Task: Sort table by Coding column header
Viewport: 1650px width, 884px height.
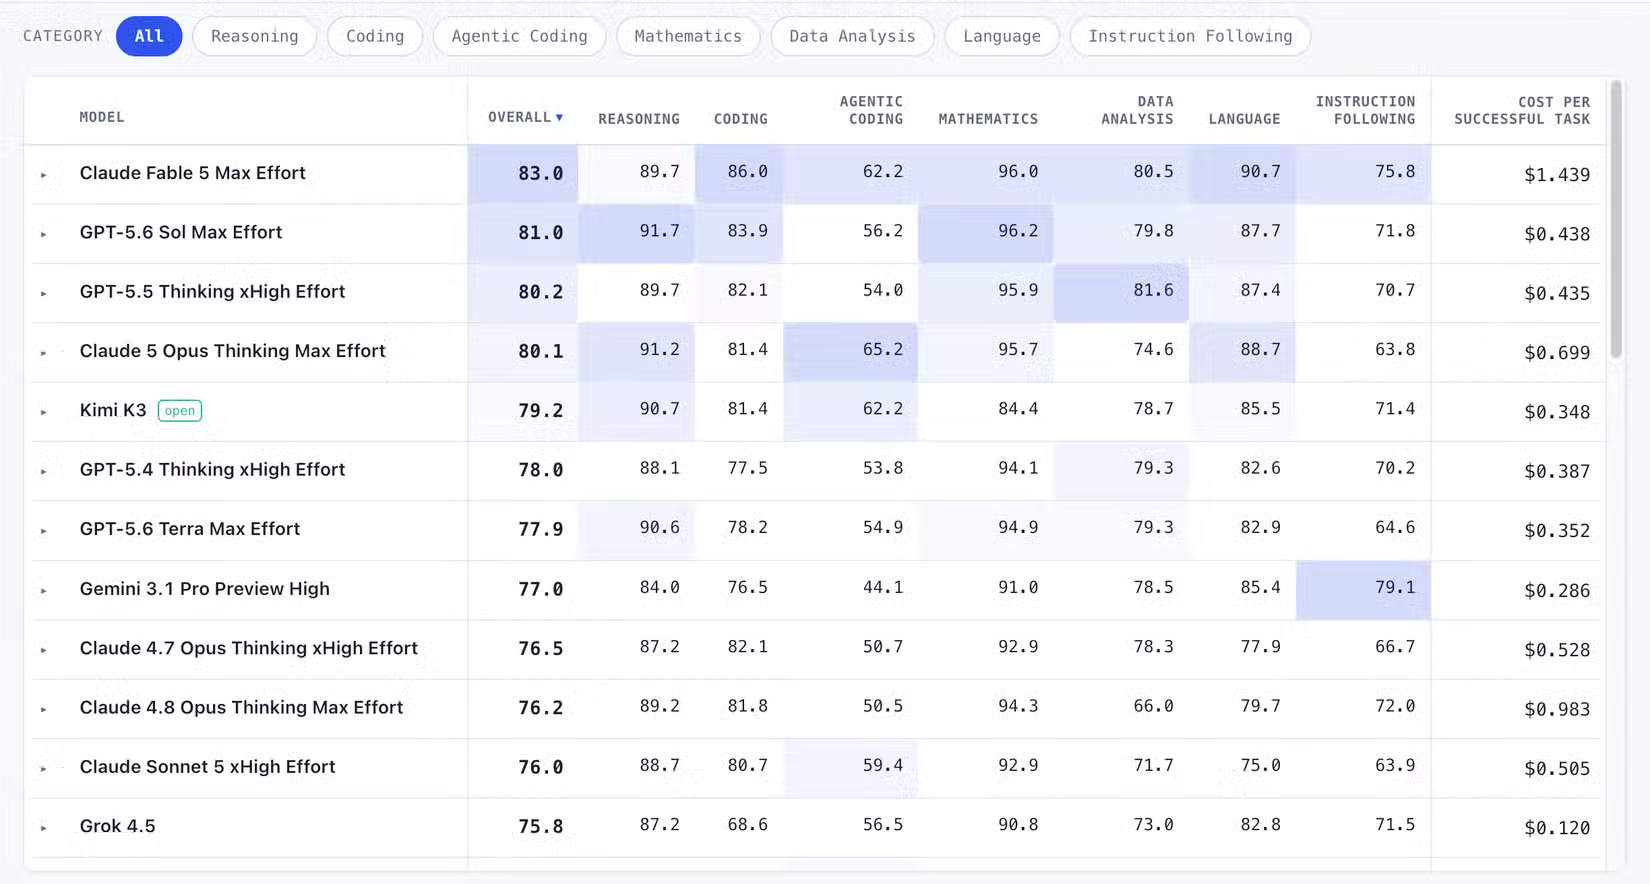Action: point(740,119)
